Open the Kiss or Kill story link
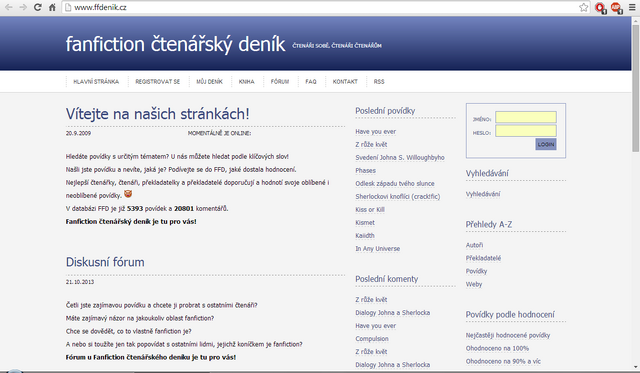 (370, 209)
